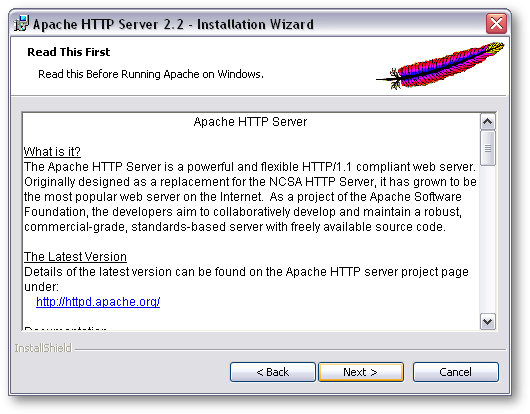Viewport: 530px width, 414px height.
Task: Click the underlined "What is it?" heading
Action: (x=52, y=151)
